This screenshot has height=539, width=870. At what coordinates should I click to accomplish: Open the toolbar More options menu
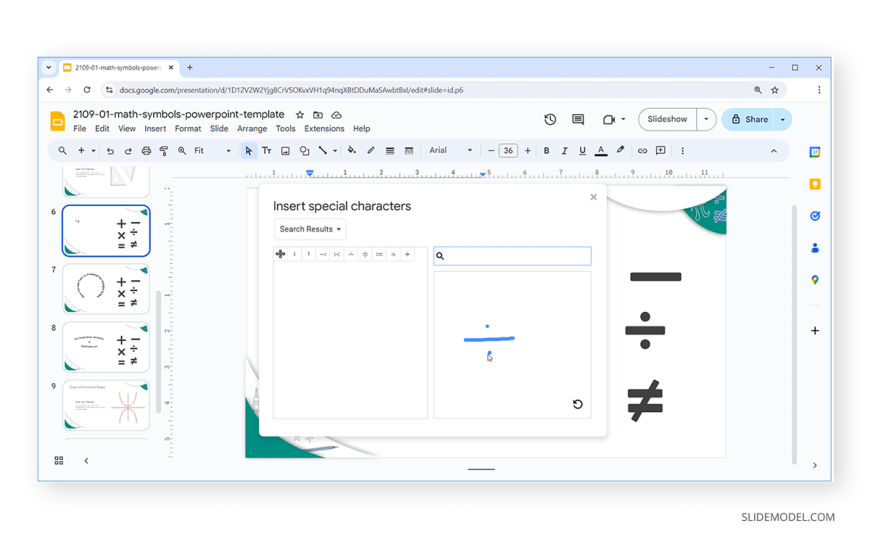[x=682, y=151]
